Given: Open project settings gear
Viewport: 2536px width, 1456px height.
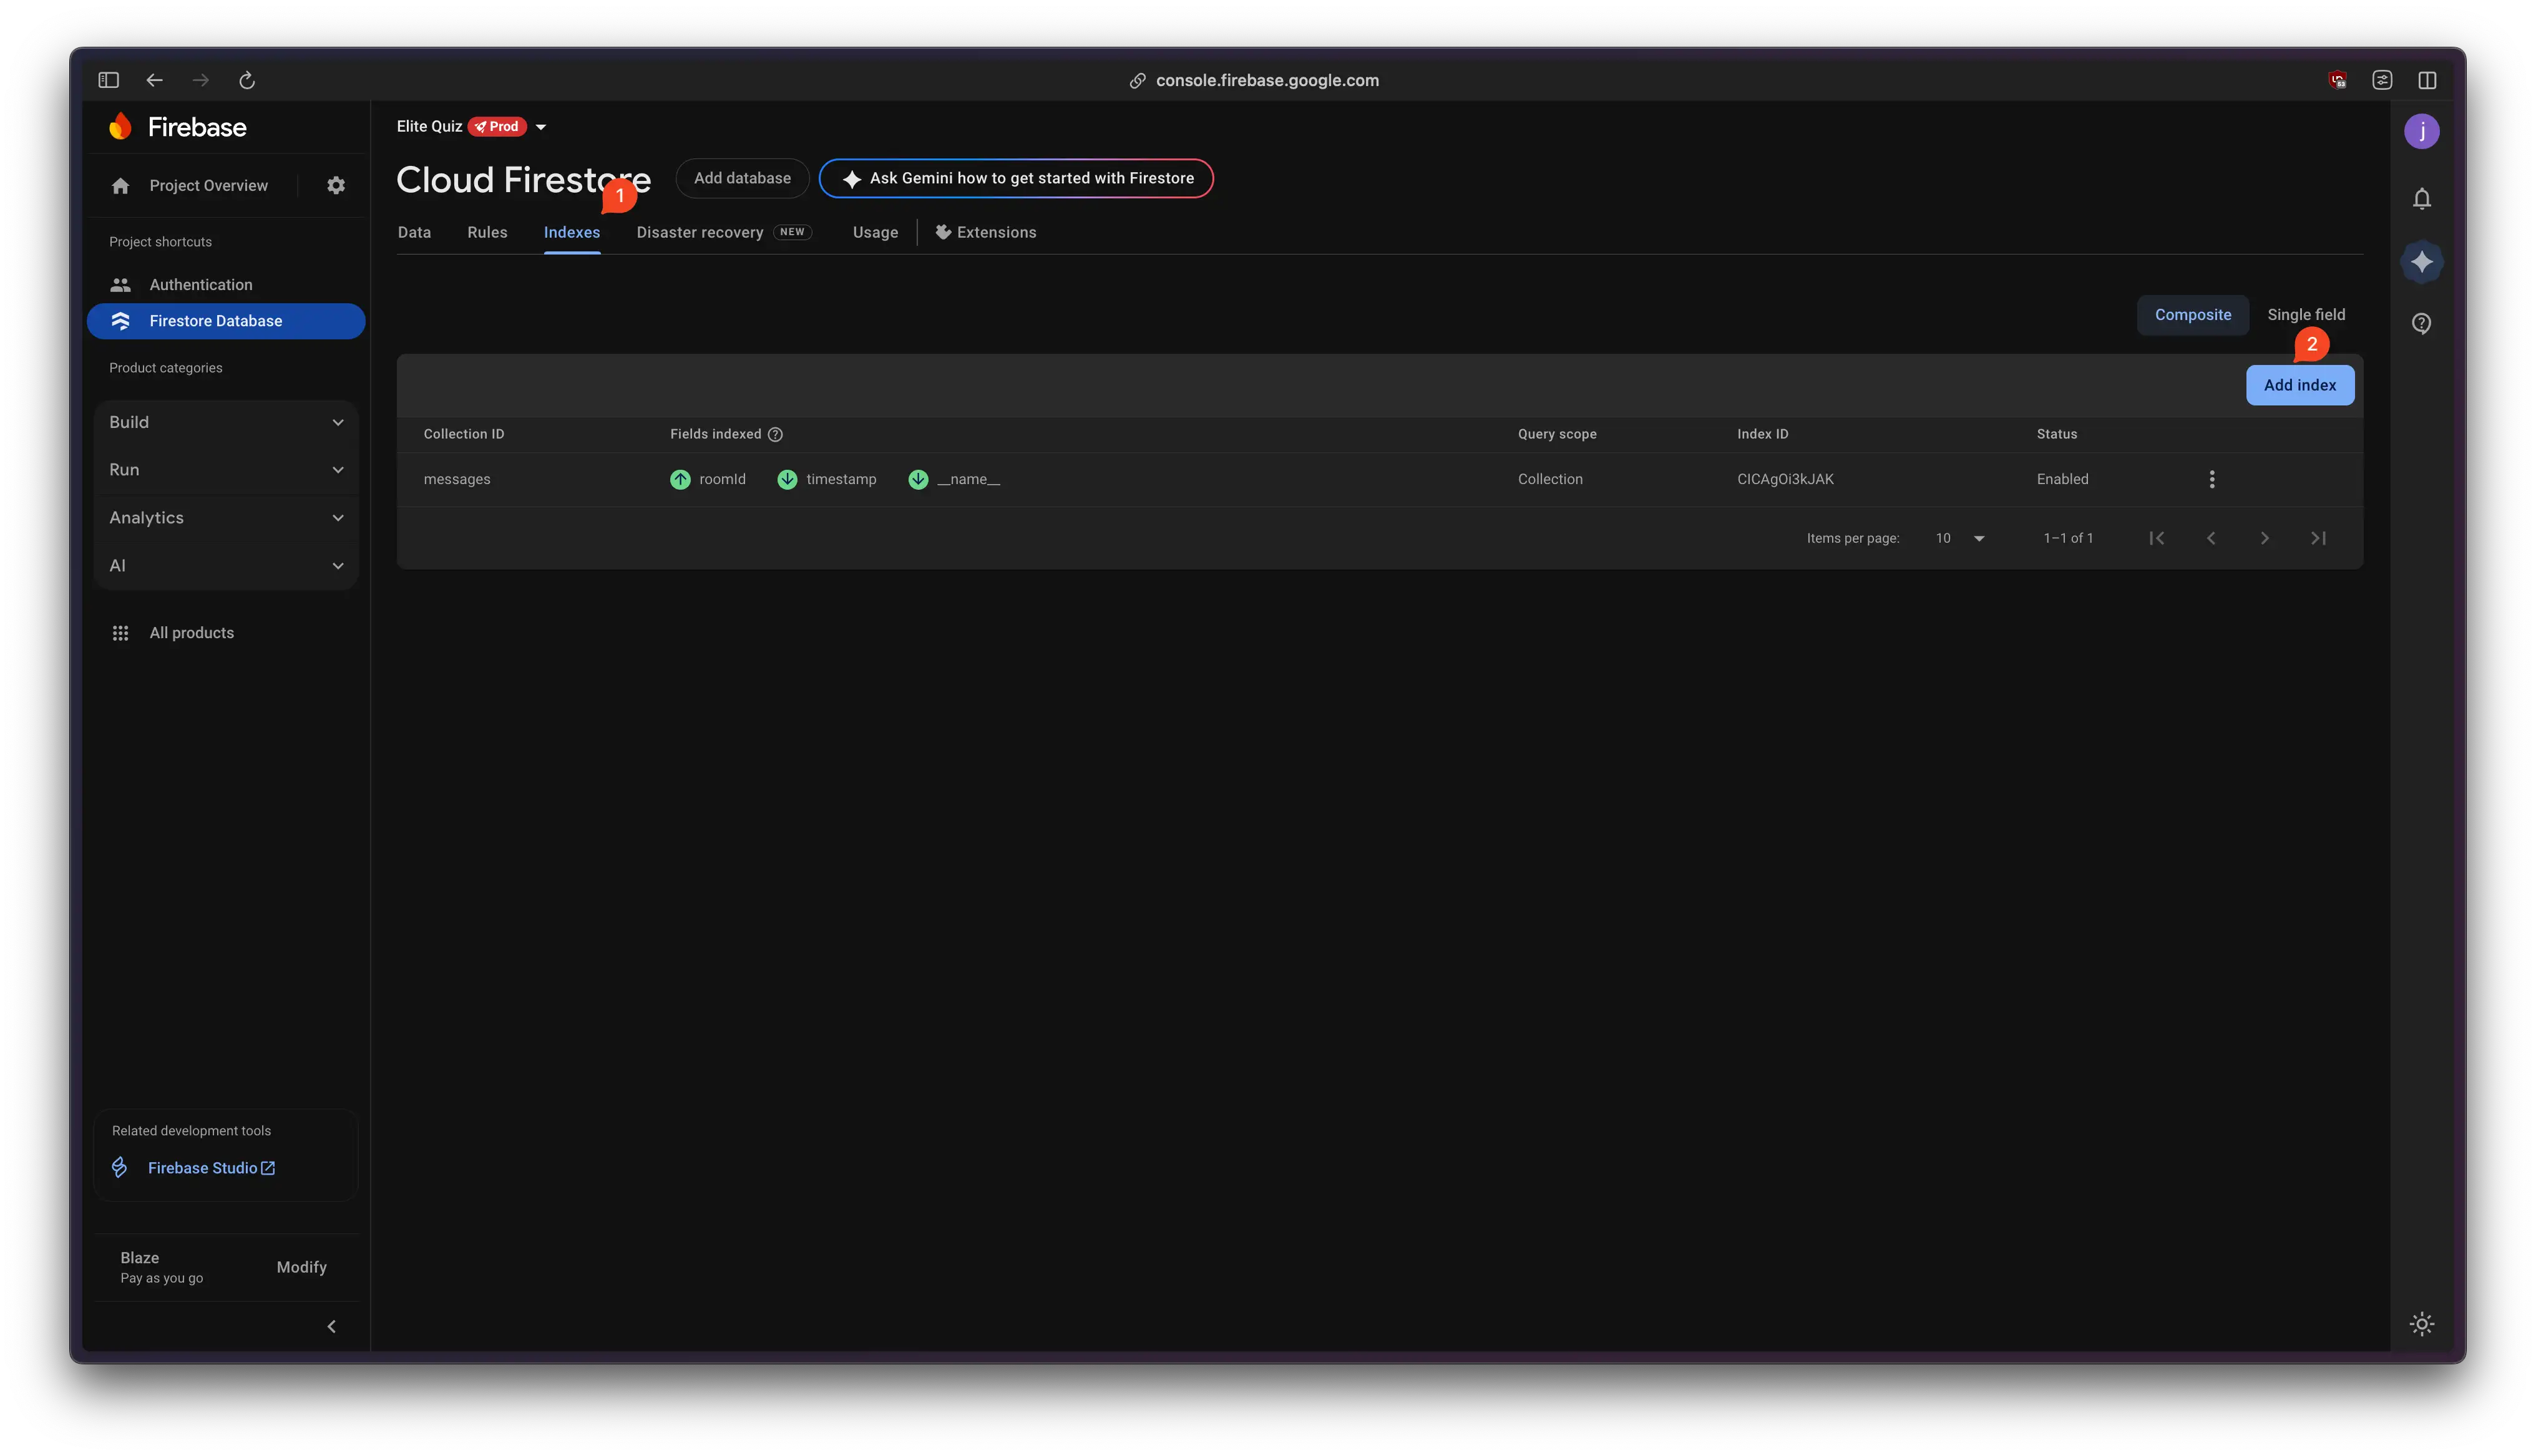Looking at the screenshot, I should pos(336,185).
